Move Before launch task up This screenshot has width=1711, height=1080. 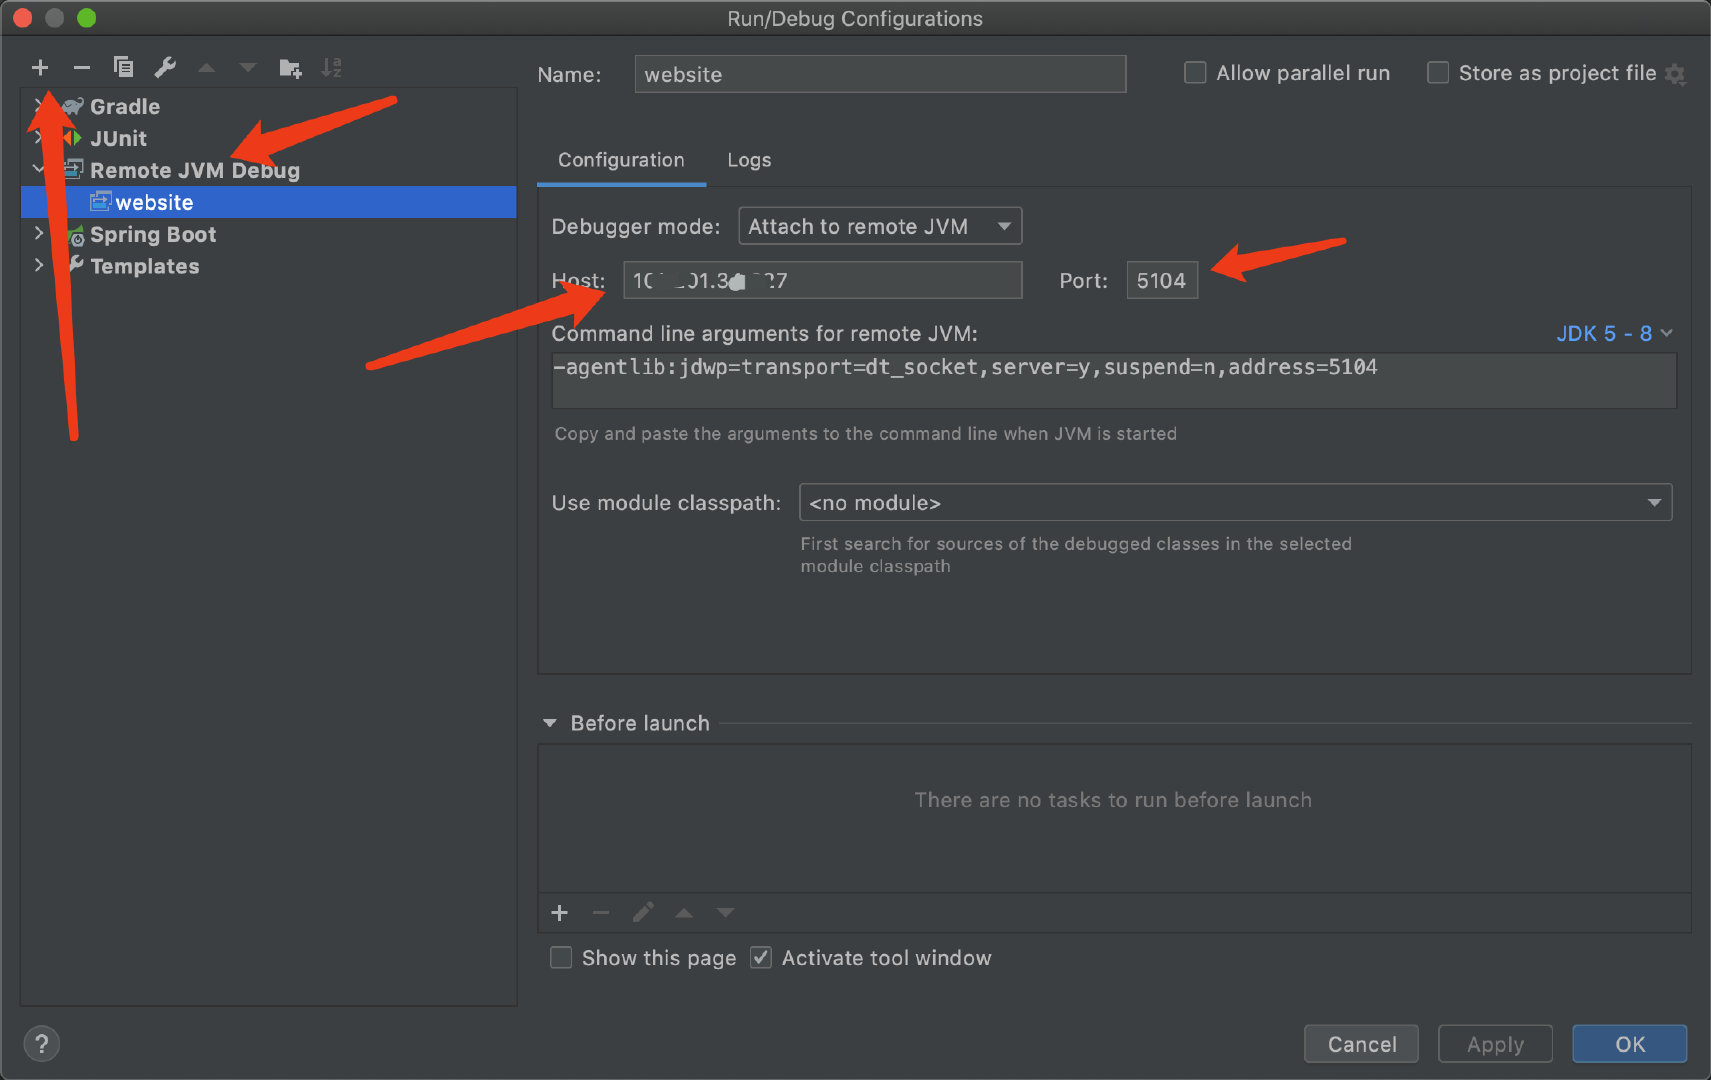[684, 913]
